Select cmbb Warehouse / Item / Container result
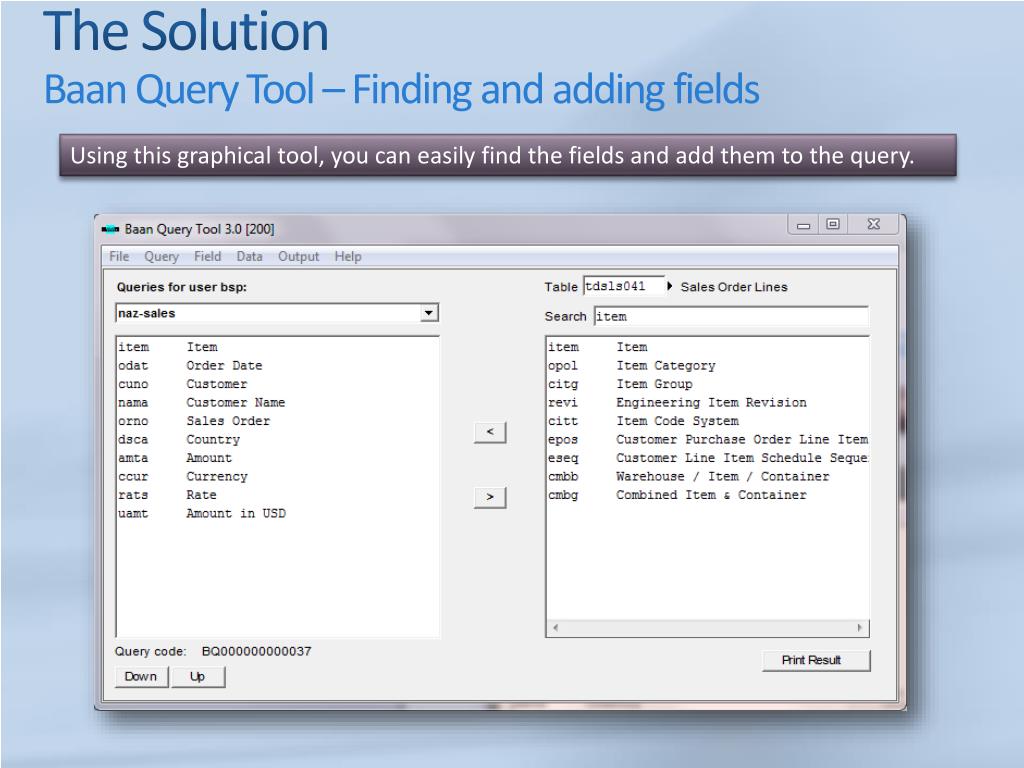 point(707,477)
